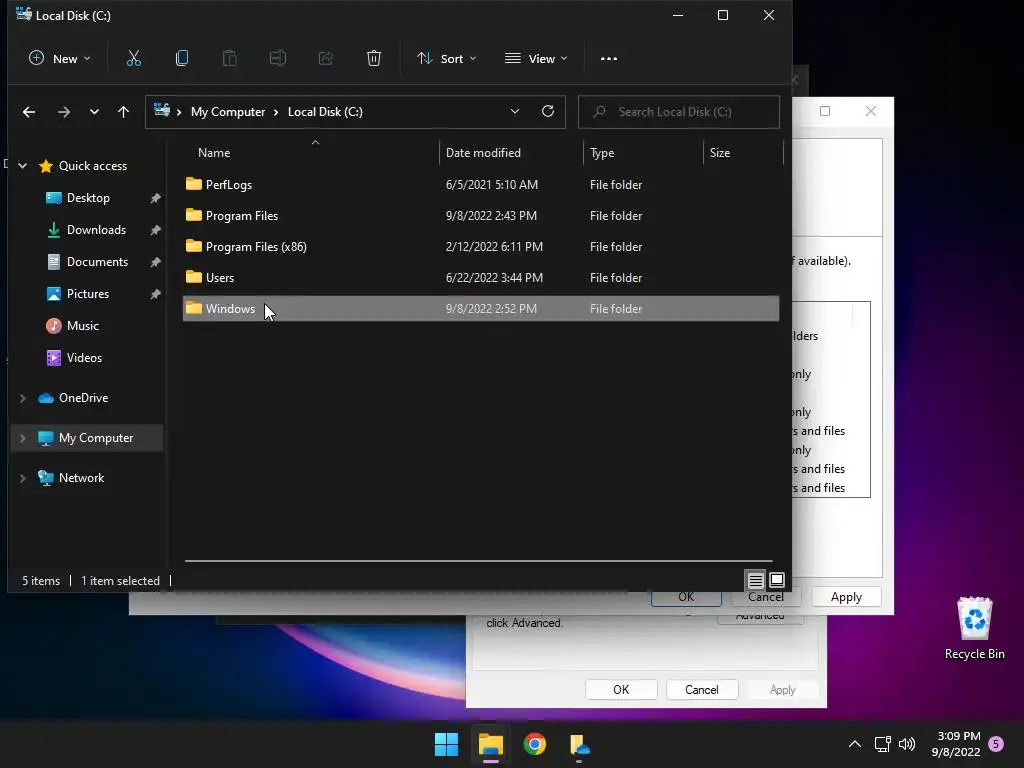1024x768 pixels.
Task: Open Recycle Bin on the desktop
Action: [974, 628]
